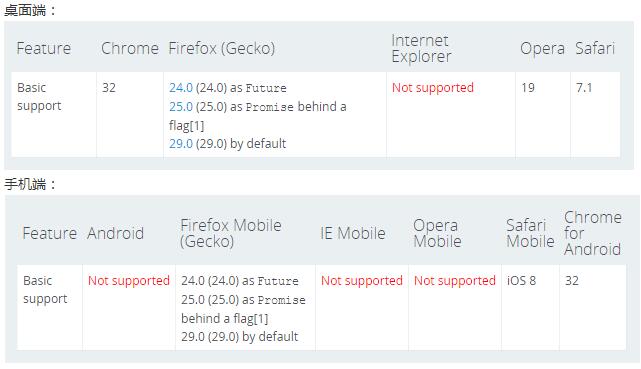Select Firefox (Gecko) desktop column header
The image size is (641, 369).
(222, 48)
